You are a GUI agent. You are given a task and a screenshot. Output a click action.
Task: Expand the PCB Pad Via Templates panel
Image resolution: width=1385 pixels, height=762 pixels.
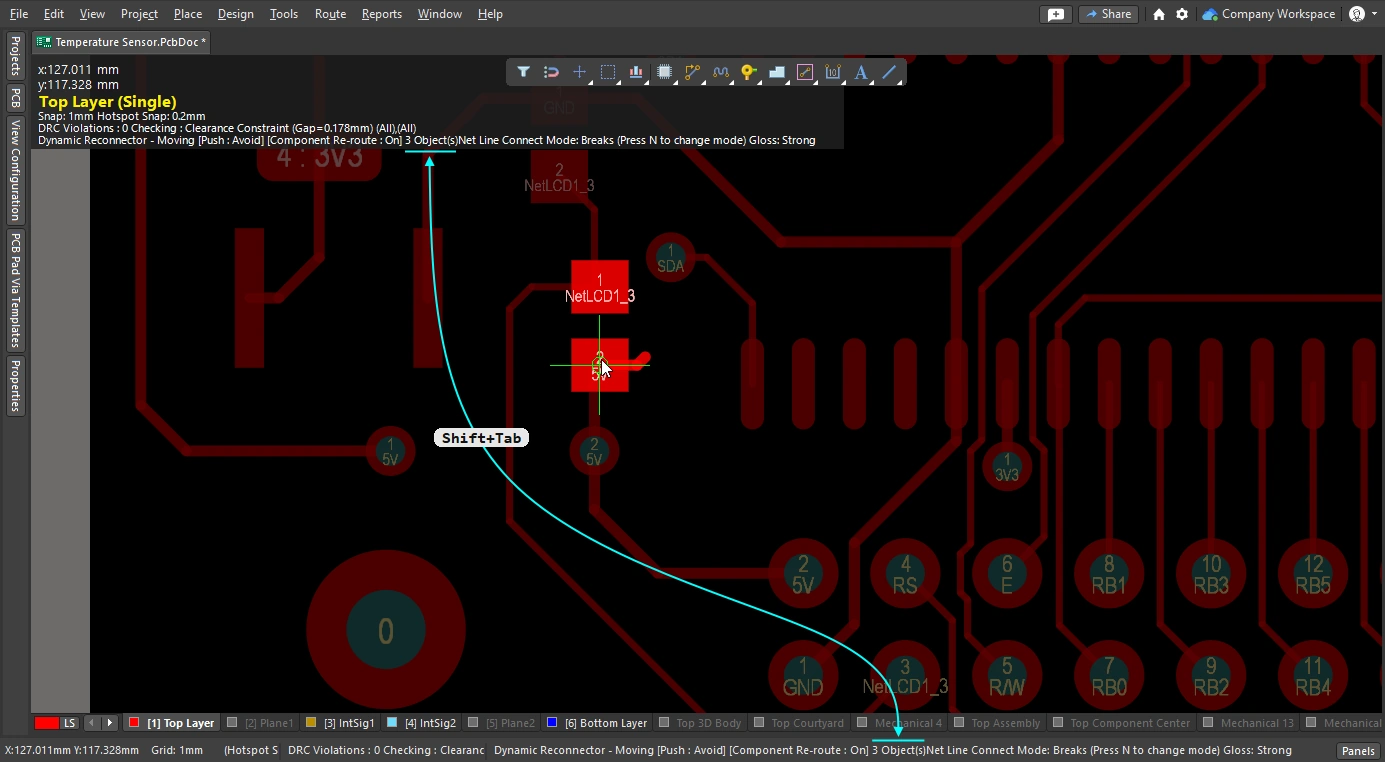(x=15, y=290)
